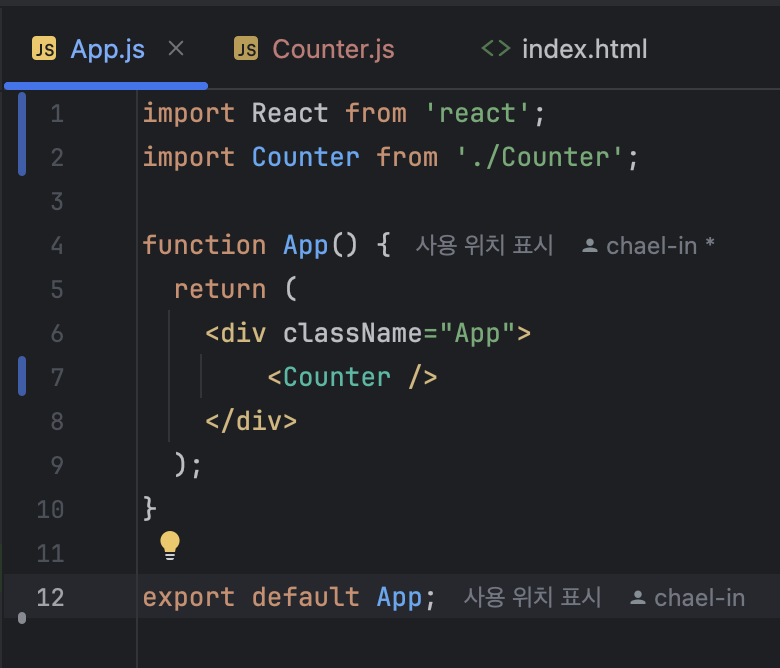This screenshot has height=668, width=780.
Task: Click the string 'react' on line 1
Action: pyautogui.click(x=477, y=113)
